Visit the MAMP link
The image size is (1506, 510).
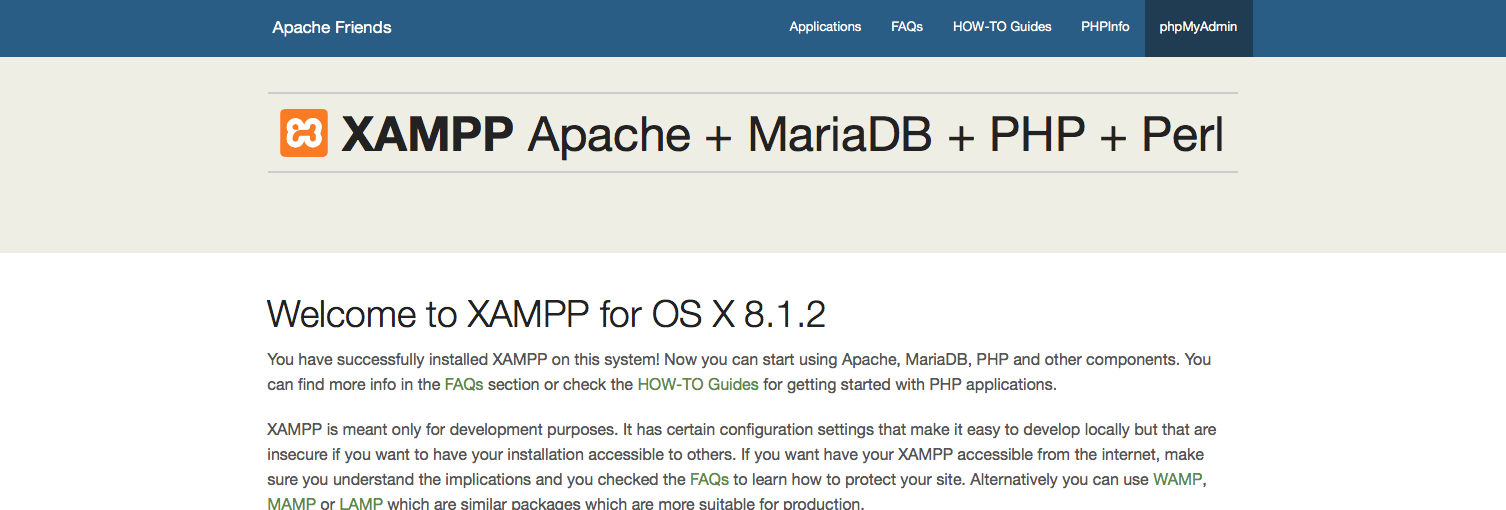pos(291,503)
